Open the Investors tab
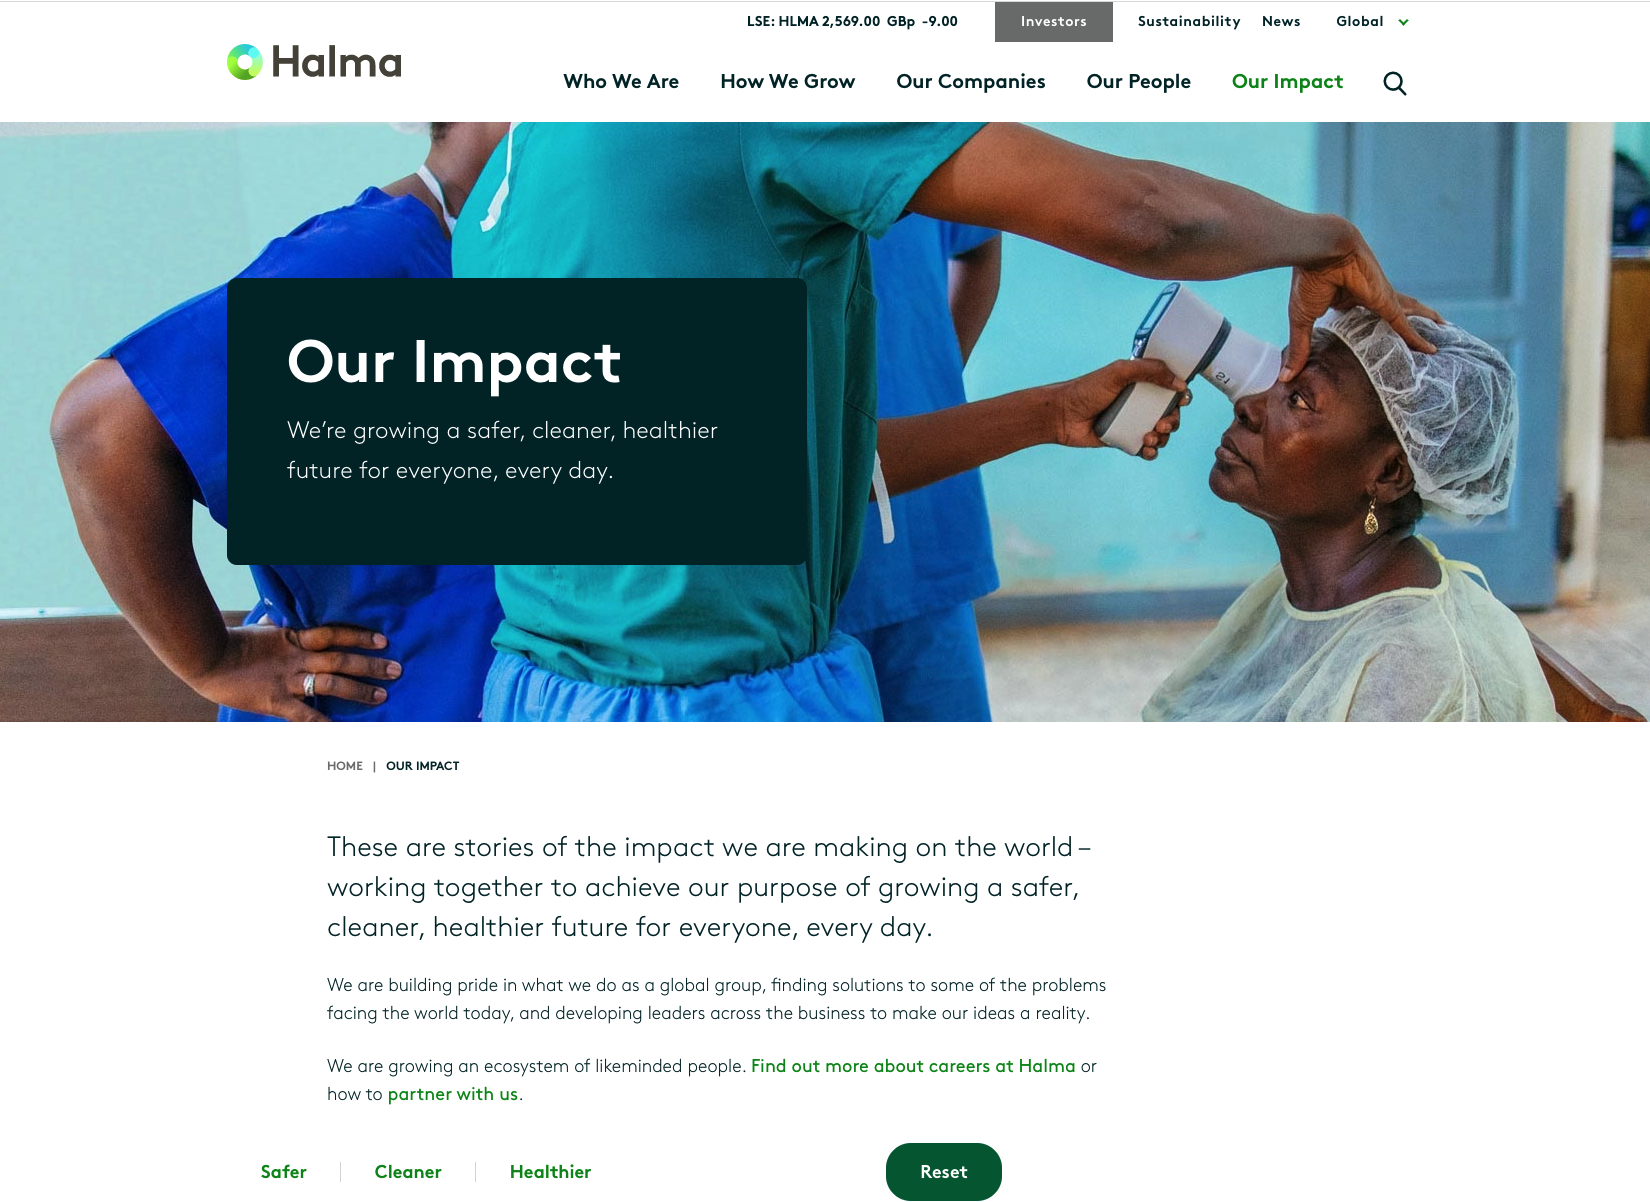The height and width of the screenshot is (1202, 1650). [x=1053, y=22]
